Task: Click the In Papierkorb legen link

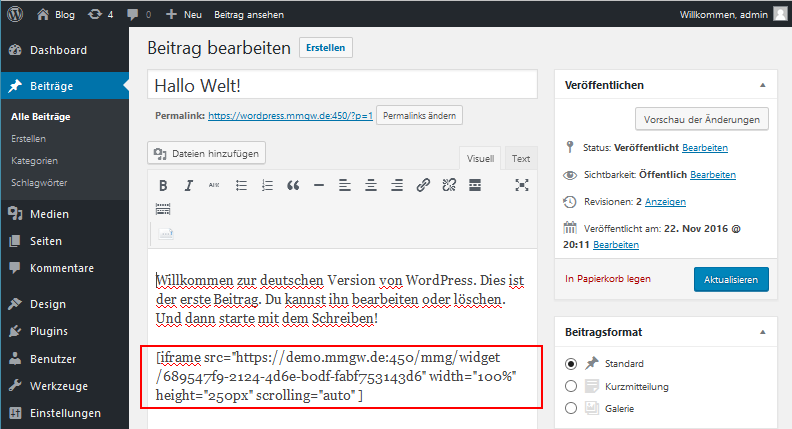Action: coord(609,279)
